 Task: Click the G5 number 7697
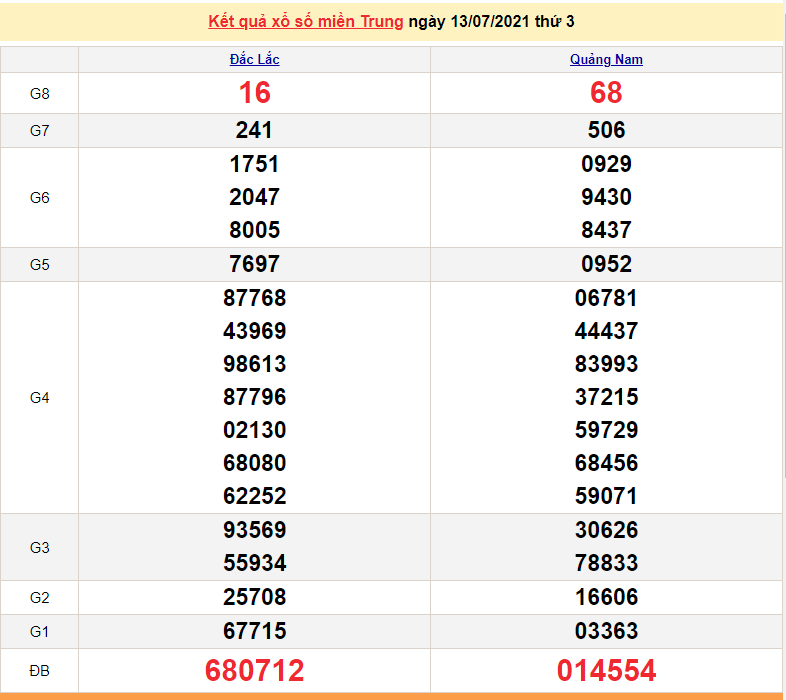pyautogui.click(x=254, y=264)
